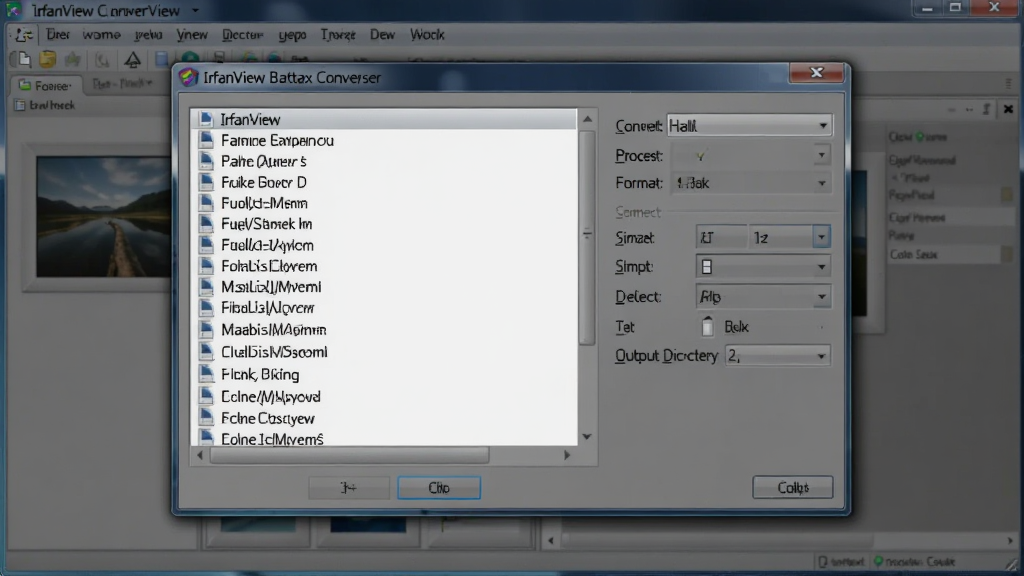Select the FuelVSanek Im list entry
The height and width of the screenshot is (576, 1024).
[266, 224]
